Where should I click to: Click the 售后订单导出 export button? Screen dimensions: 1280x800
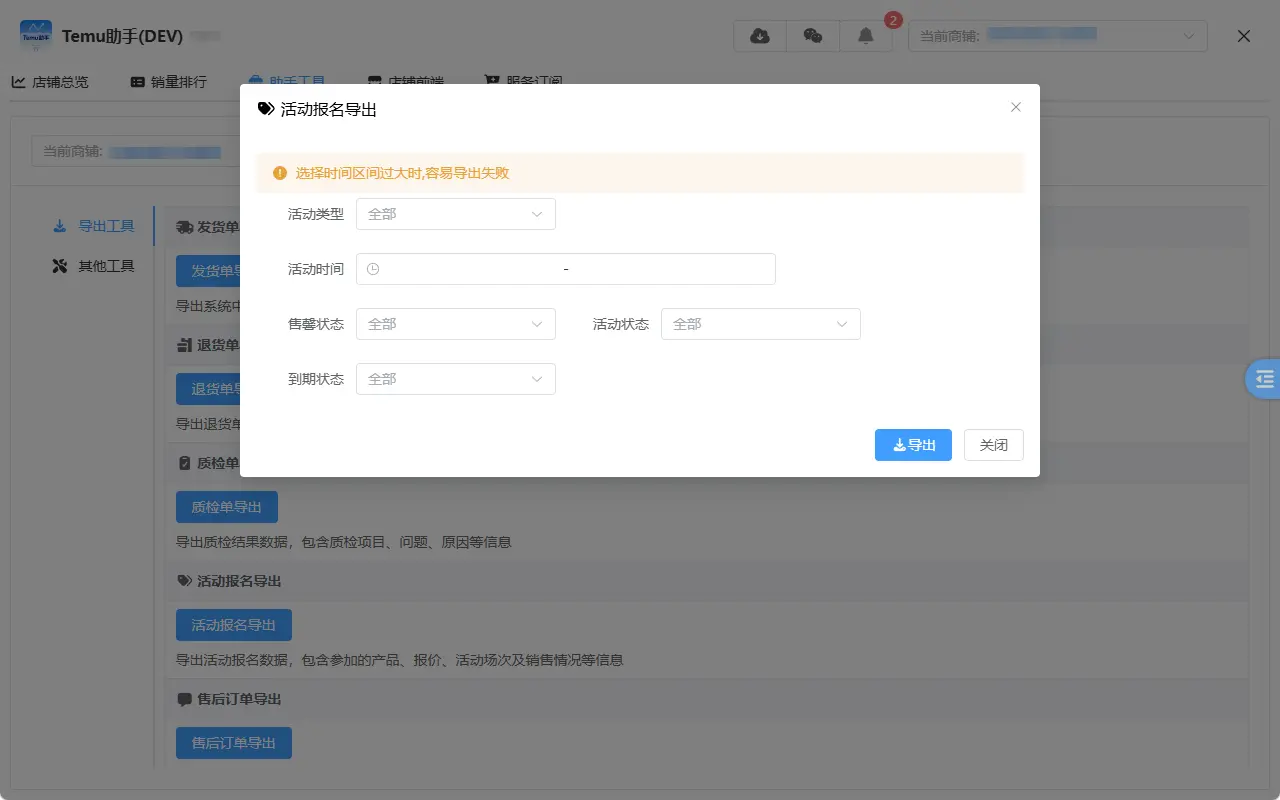point(233,742)
